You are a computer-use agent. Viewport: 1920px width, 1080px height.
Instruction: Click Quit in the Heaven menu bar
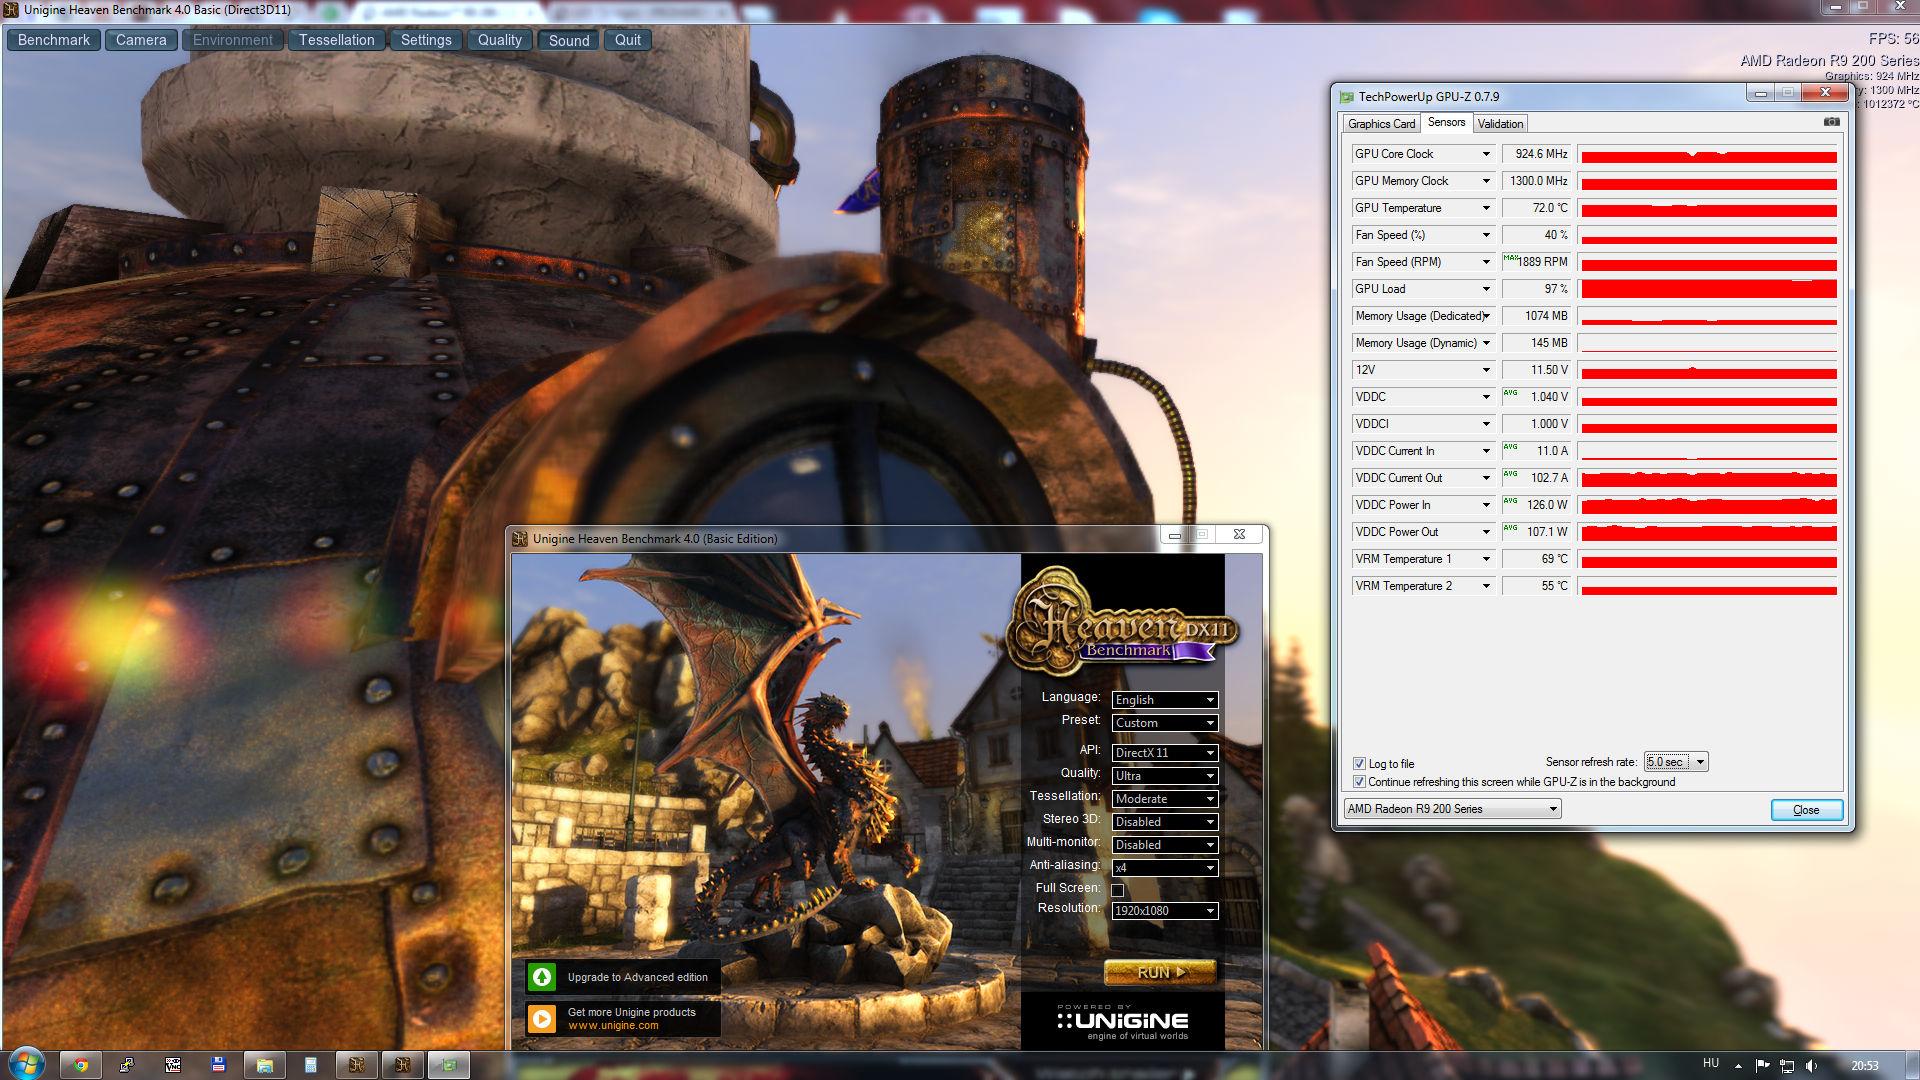[628, 40]
